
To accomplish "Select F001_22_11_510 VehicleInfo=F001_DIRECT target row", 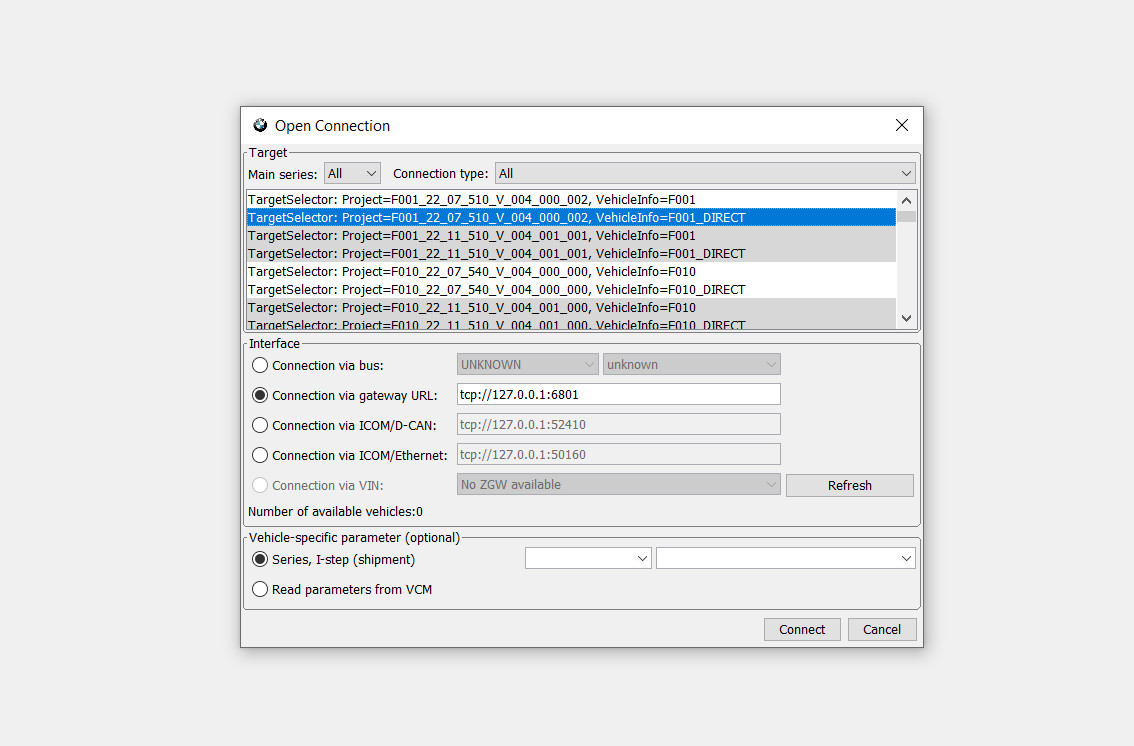I will point(571,254).
